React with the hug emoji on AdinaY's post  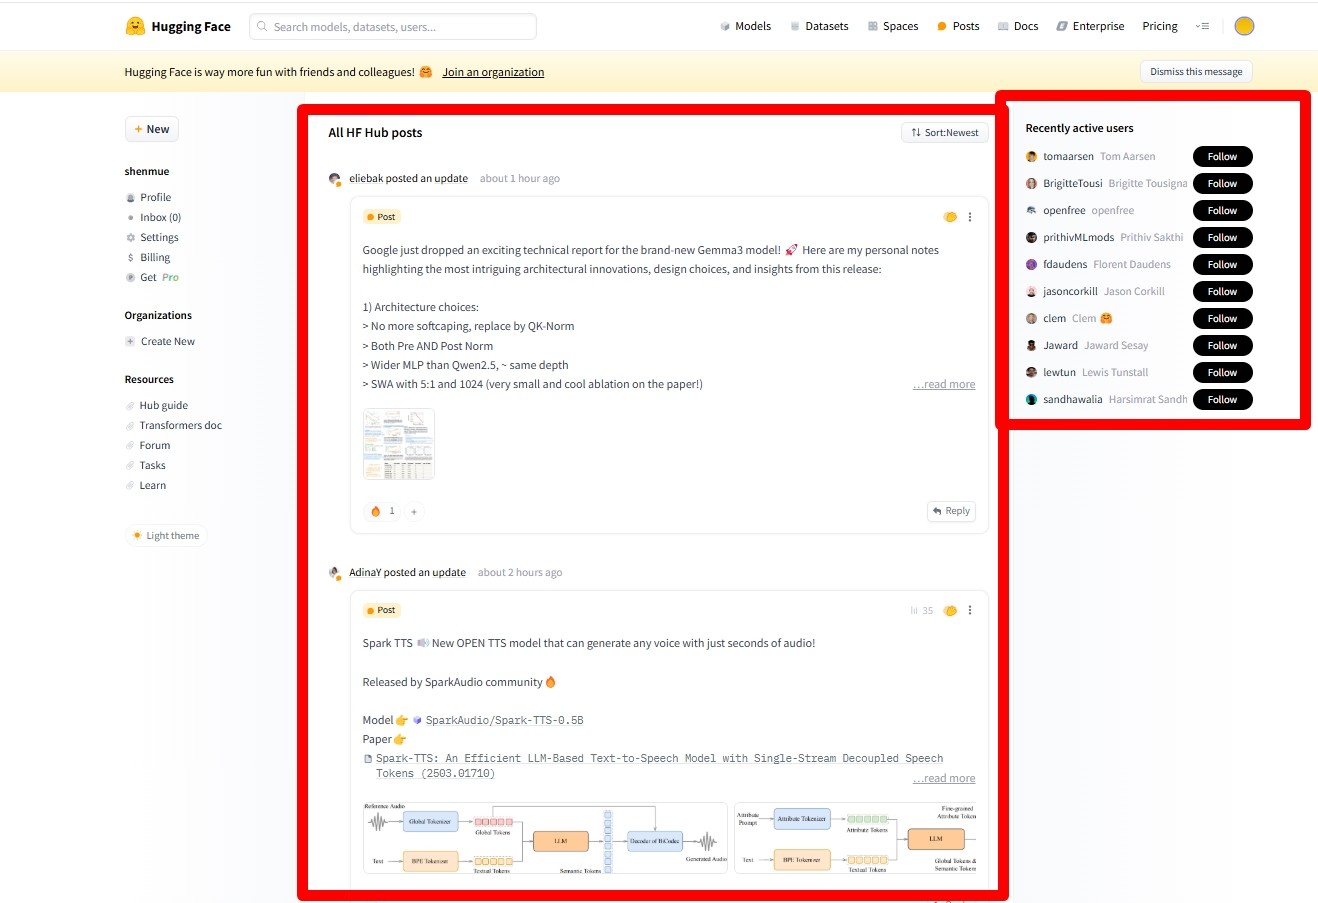tap(950, 610)
